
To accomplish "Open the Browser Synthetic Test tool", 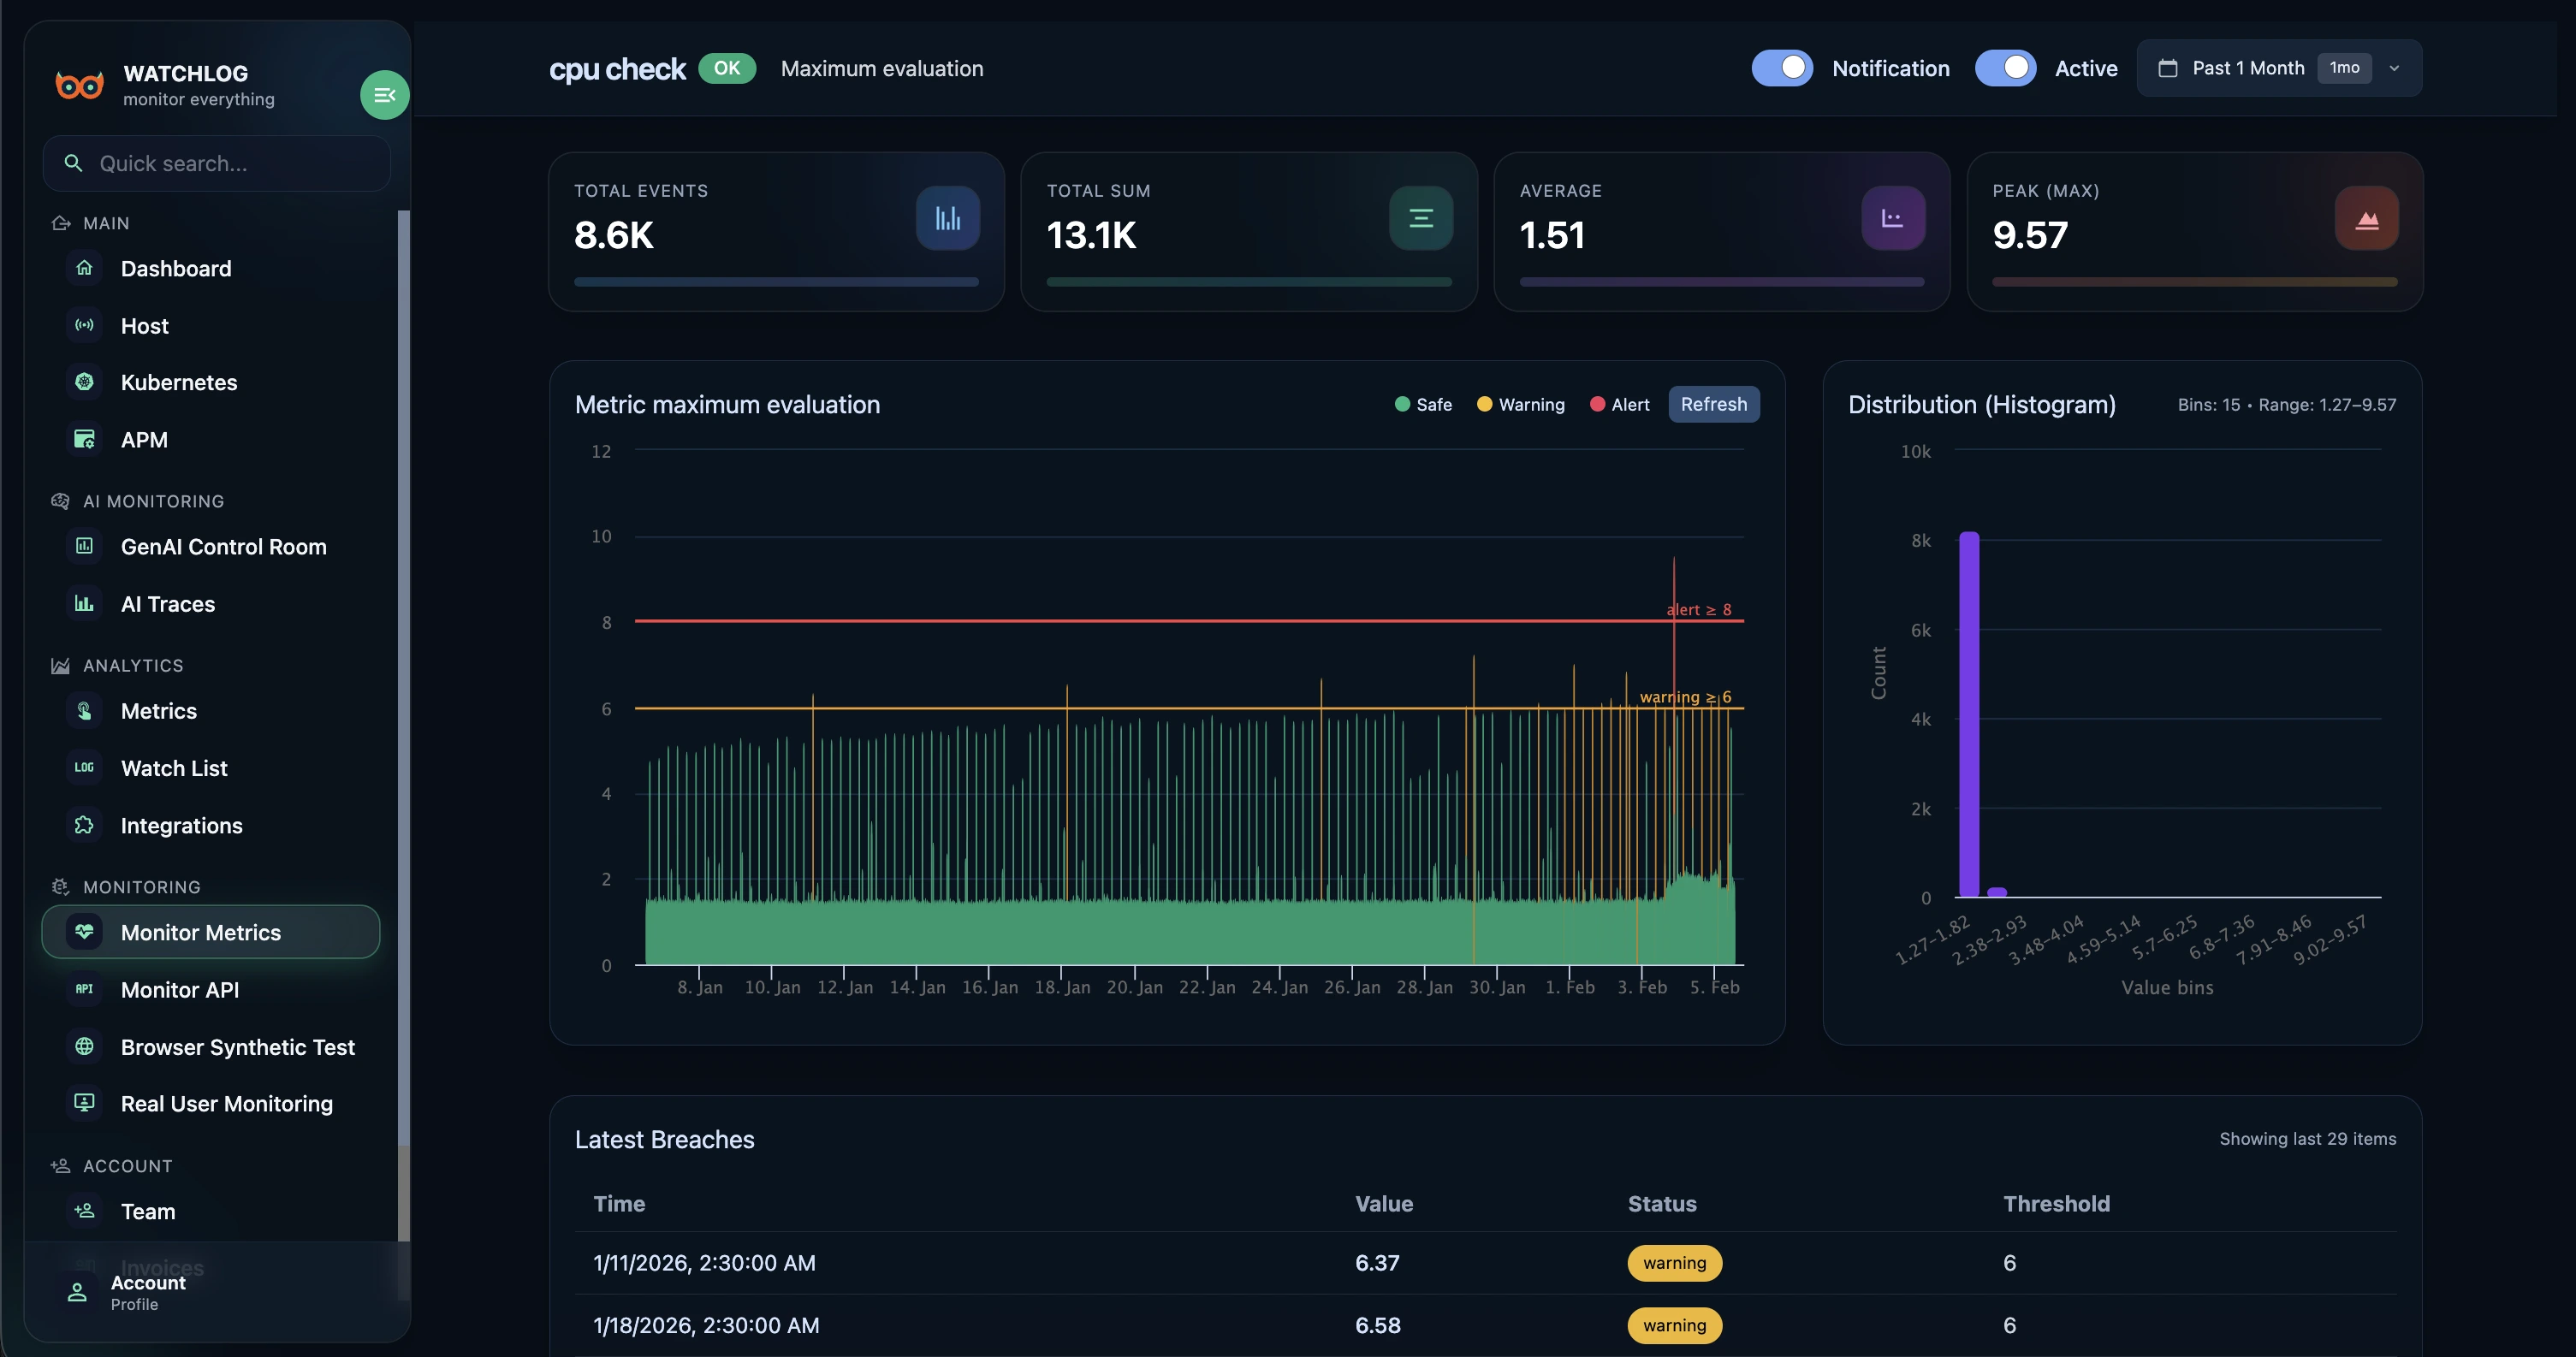I will coord(238,1047).
